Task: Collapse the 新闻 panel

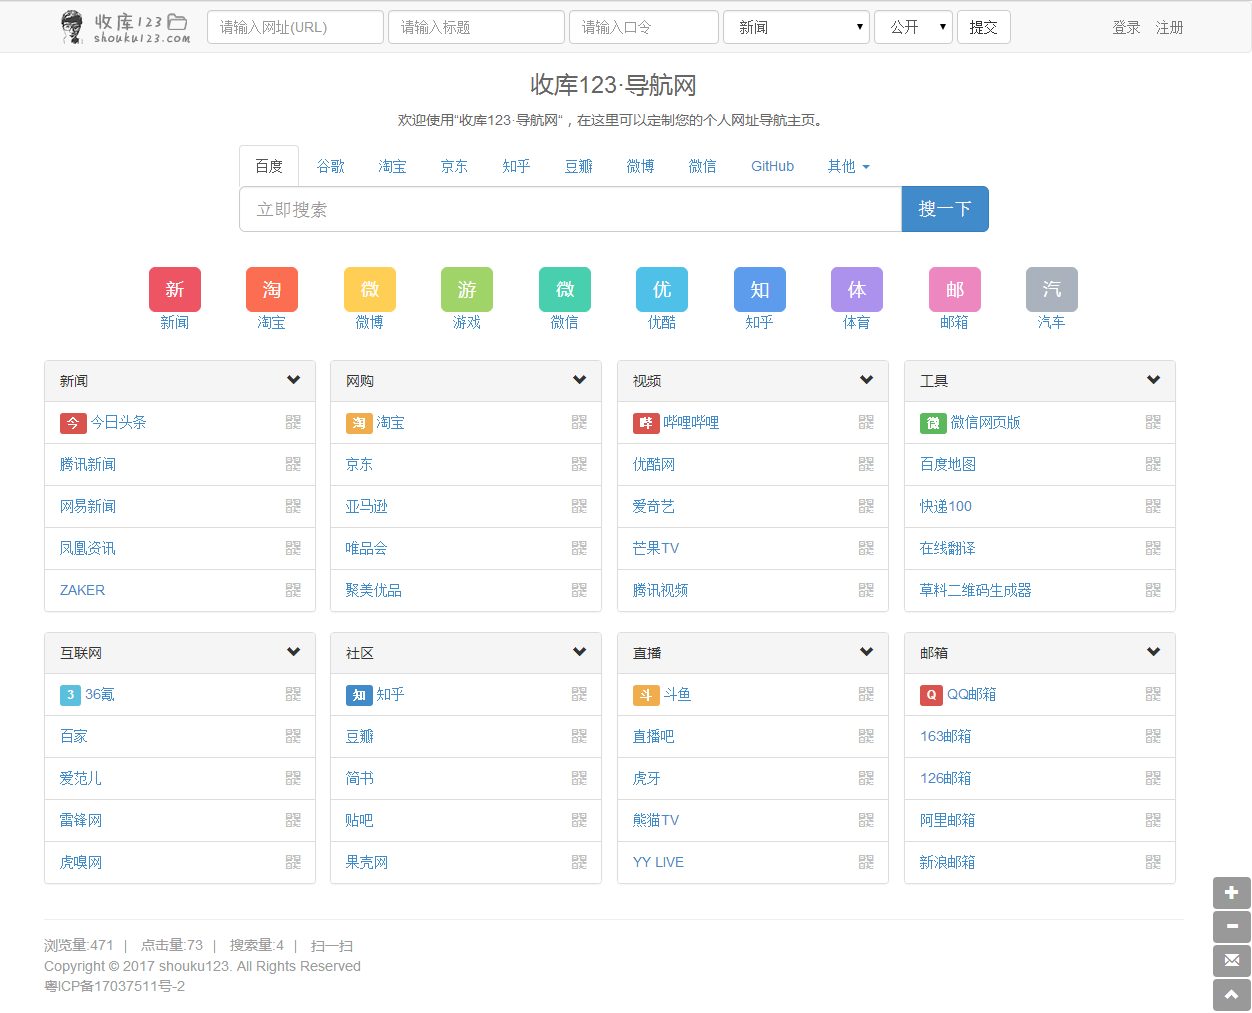Action: tap(293, 380)
